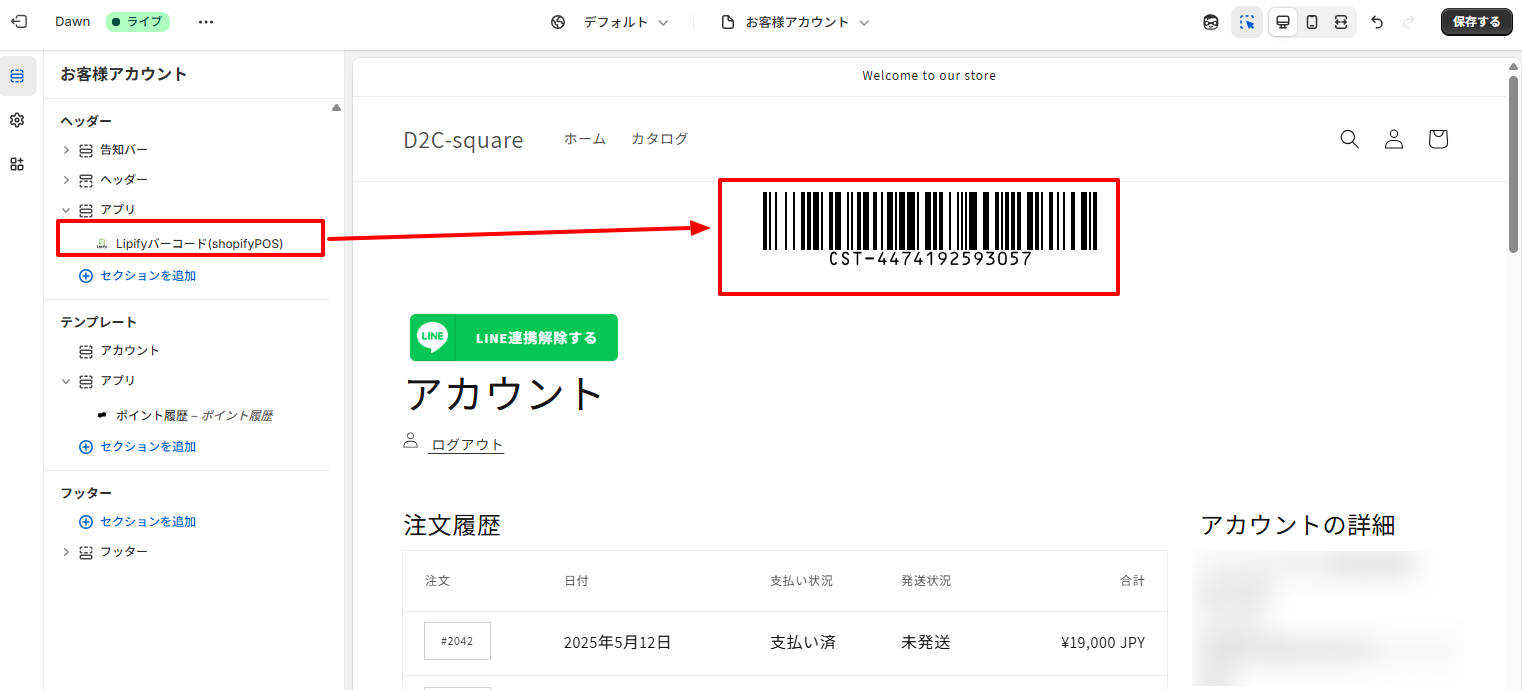Switch to desktop preview icon

[1283, 22]
